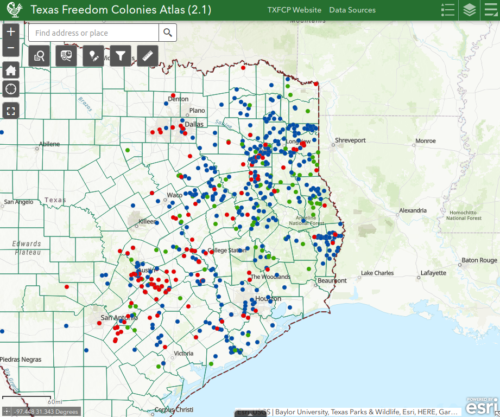Toggle fullscreen map view
500x417 pixels.
[11, 111]
